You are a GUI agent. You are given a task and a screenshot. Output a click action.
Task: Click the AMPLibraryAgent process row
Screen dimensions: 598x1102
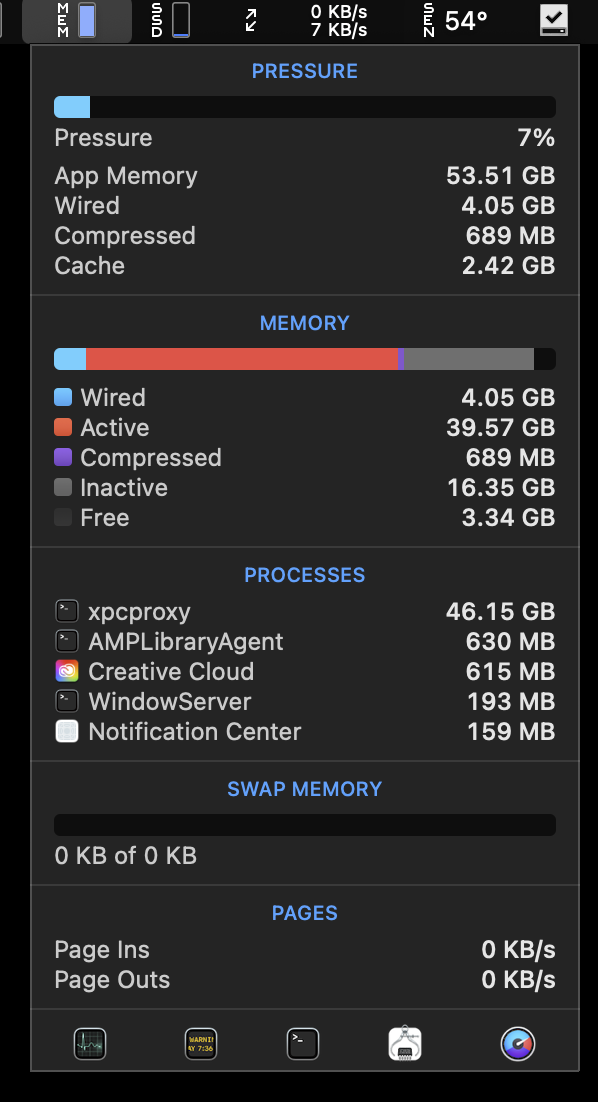click(305, 641)
